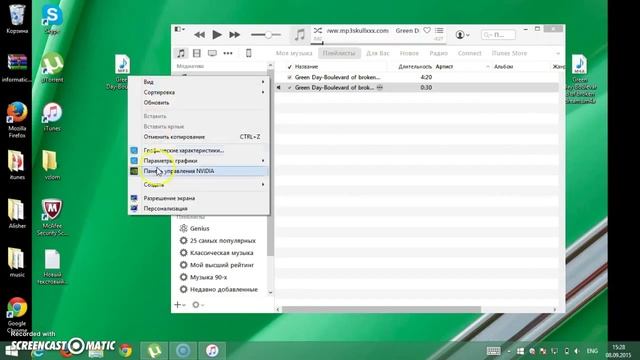Play the current song in iTunes
Viewport: 640px width, 360px height.
click(x=217, y=35)
